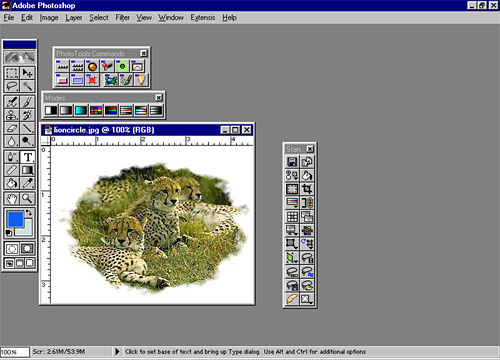Select the Eraser tool
The width and height of the screenshot is (500, 360).
point(12,128)
